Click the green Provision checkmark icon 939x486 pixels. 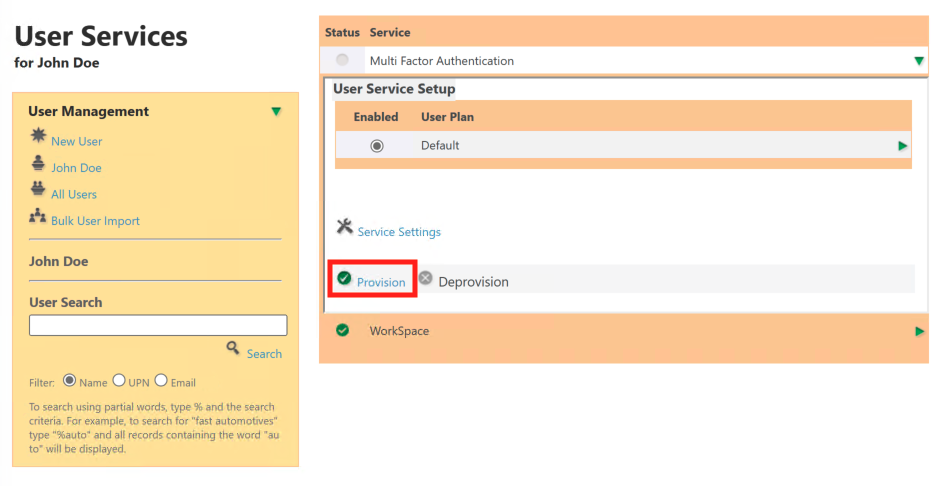(x=344, y=279)
